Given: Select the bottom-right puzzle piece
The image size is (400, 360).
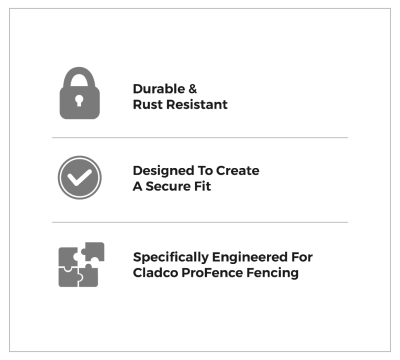Looking at the screenshot, I should tap(89, 275).
